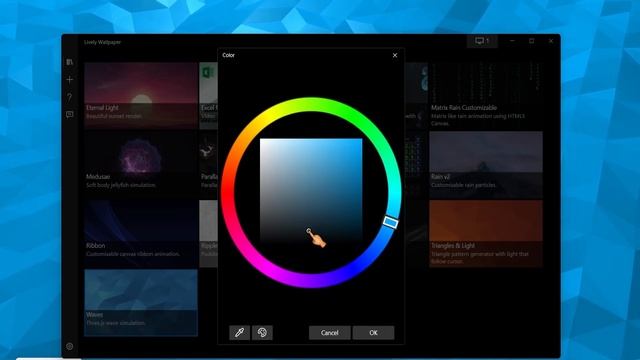Close the Lively Wallpaper window

551,41
